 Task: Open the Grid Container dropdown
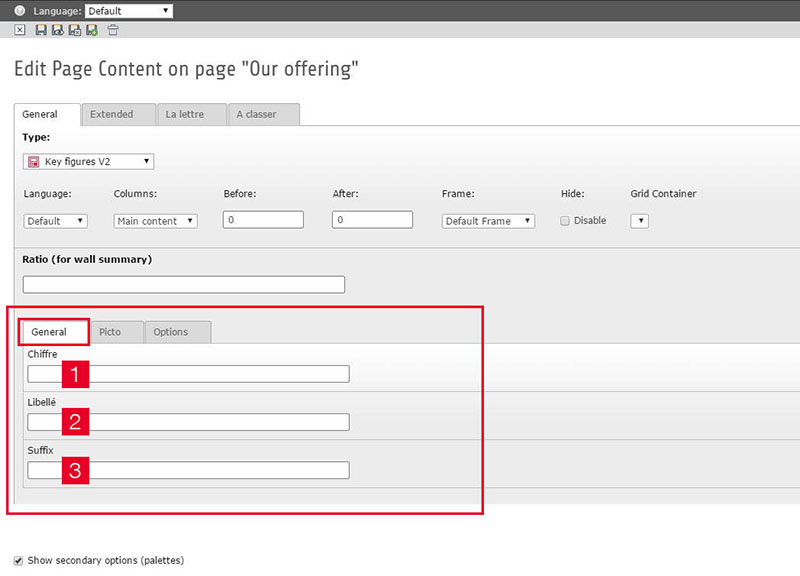click(639, 221)
